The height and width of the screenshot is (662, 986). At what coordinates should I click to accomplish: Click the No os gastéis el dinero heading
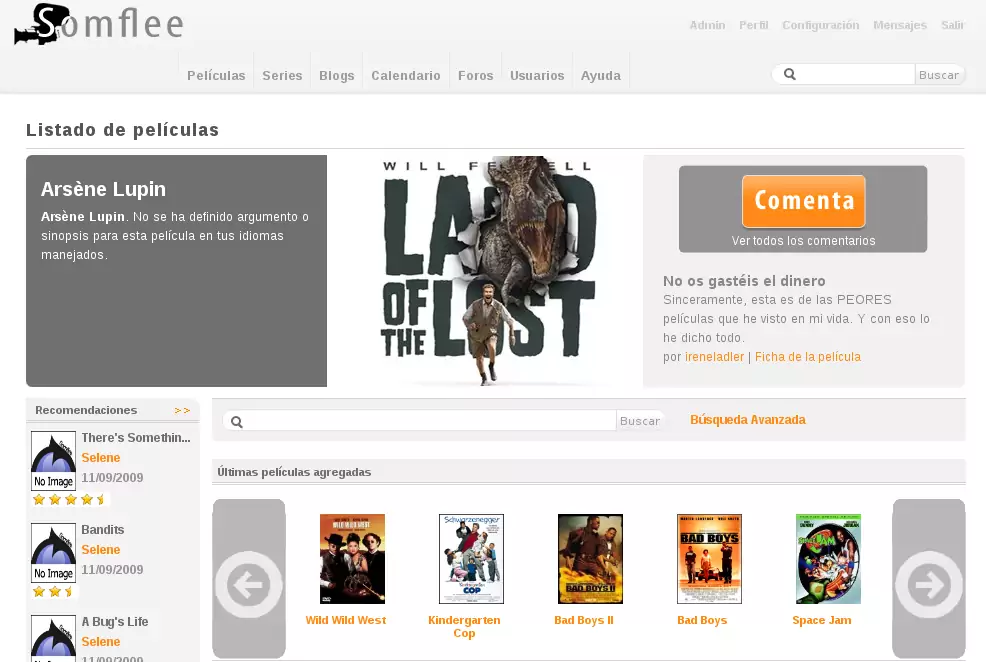pos(744,281)
